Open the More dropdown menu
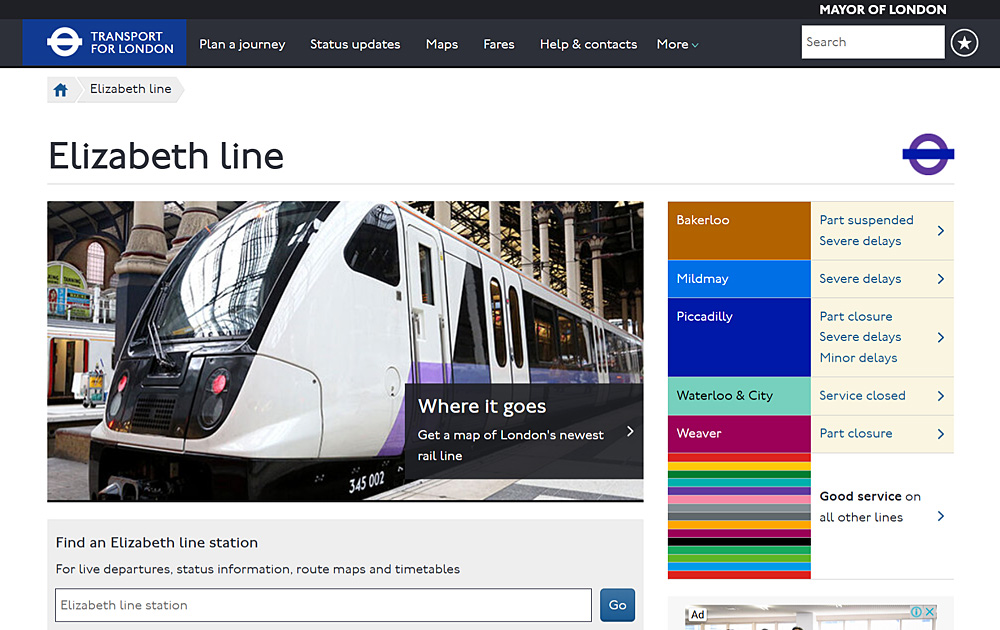This screenshot has height=630, width=1000. (x=677, y=44)
